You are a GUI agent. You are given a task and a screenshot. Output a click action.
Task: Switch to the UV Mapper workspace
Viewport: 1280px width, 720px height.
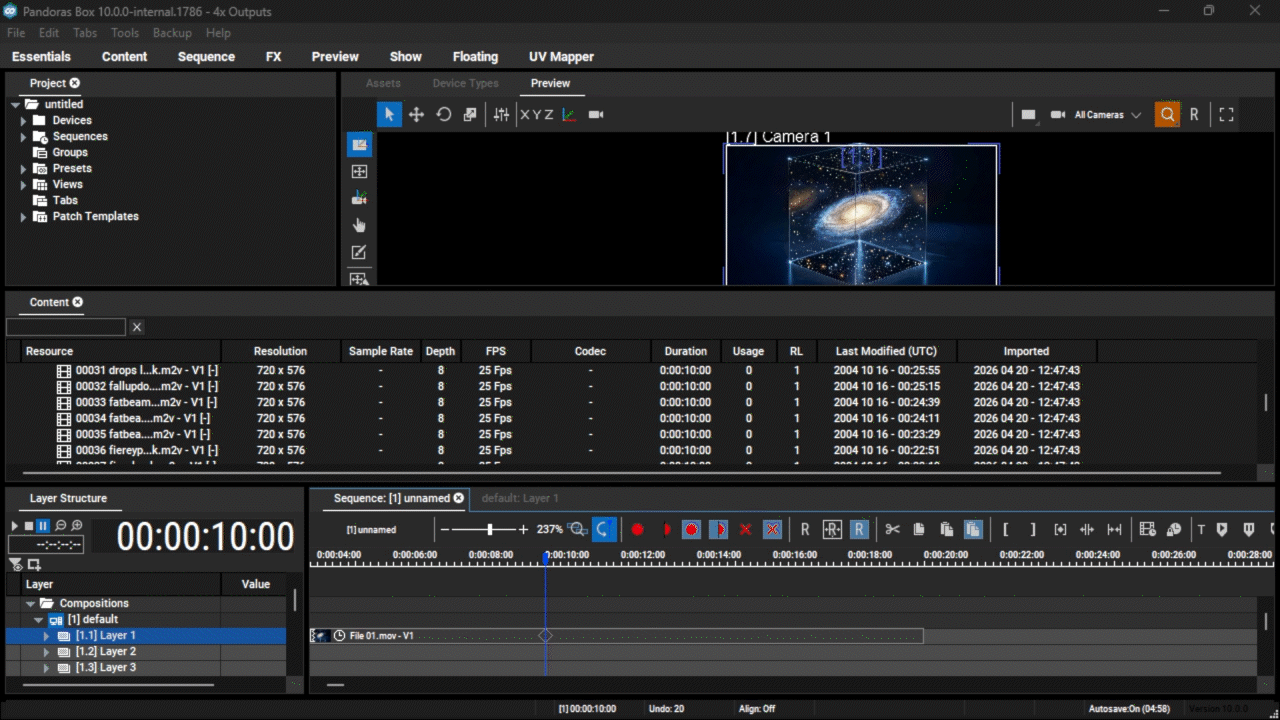(x=561, y=57)
